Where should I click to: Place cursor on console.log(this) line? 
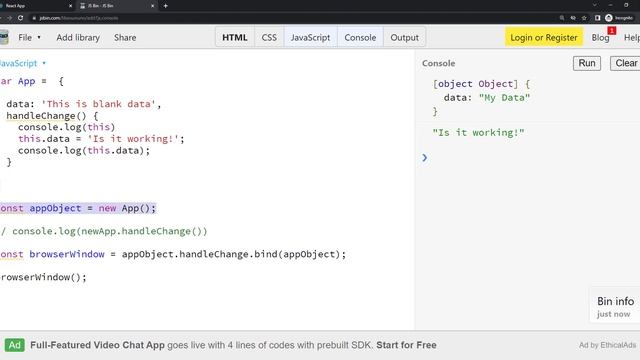pyautogui.click(x=67, y=127)
